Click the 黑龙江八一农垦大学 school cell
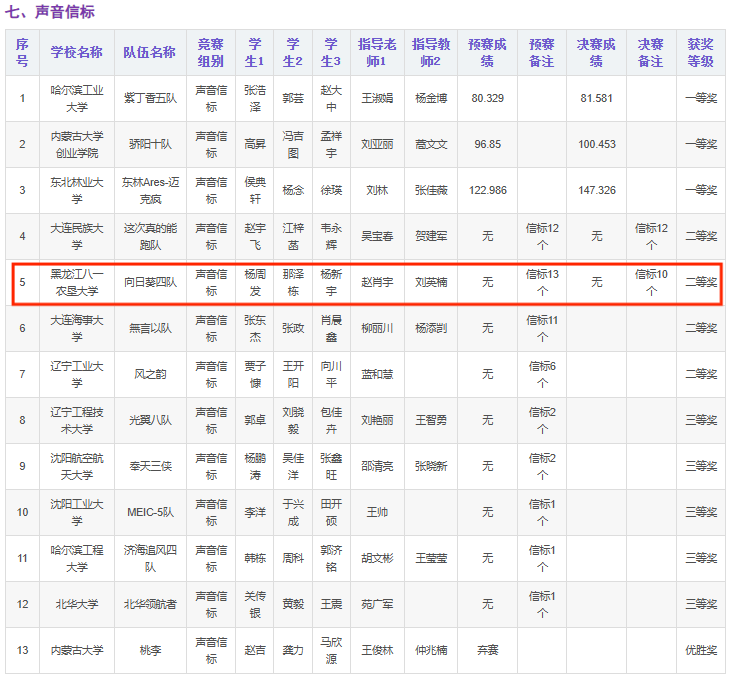This screenshot has width=736, height=688. (x=77, y=282)
